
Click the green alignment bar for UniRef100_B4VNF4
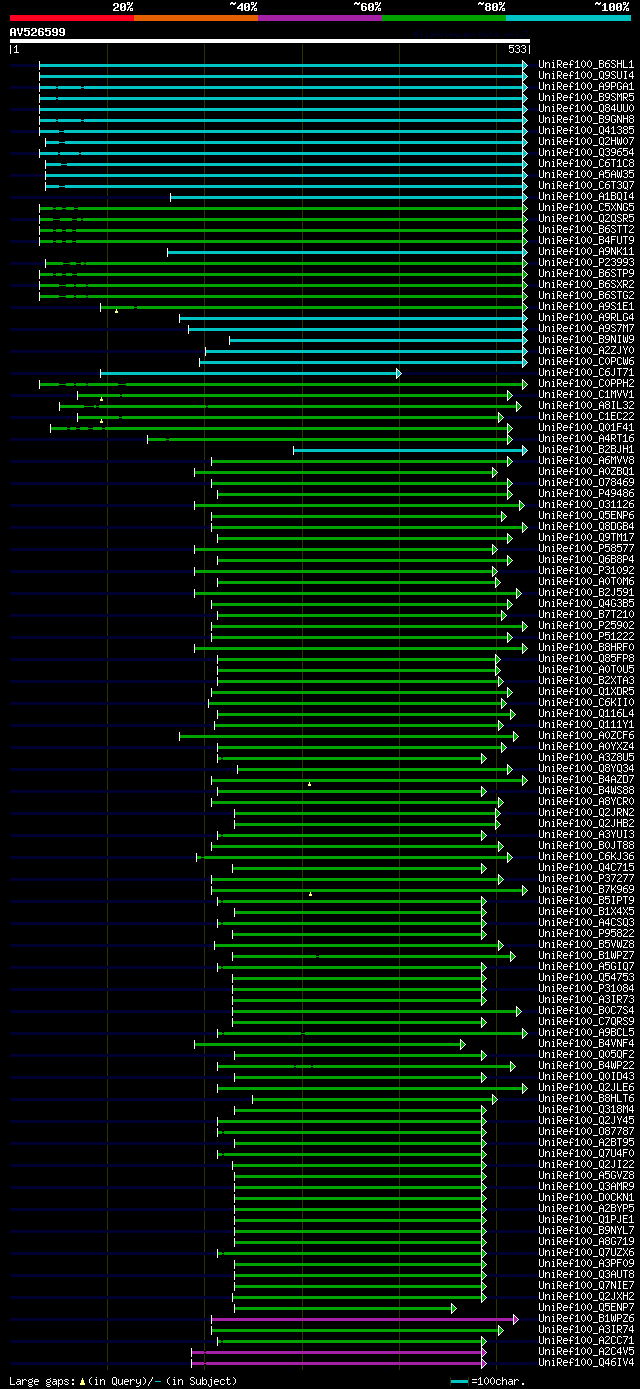pos(330,1044)
